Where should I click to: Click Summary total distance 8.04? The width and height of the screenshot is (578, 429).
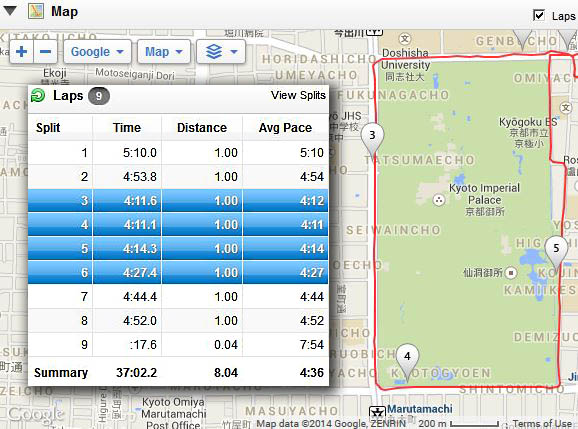[226, 373]
